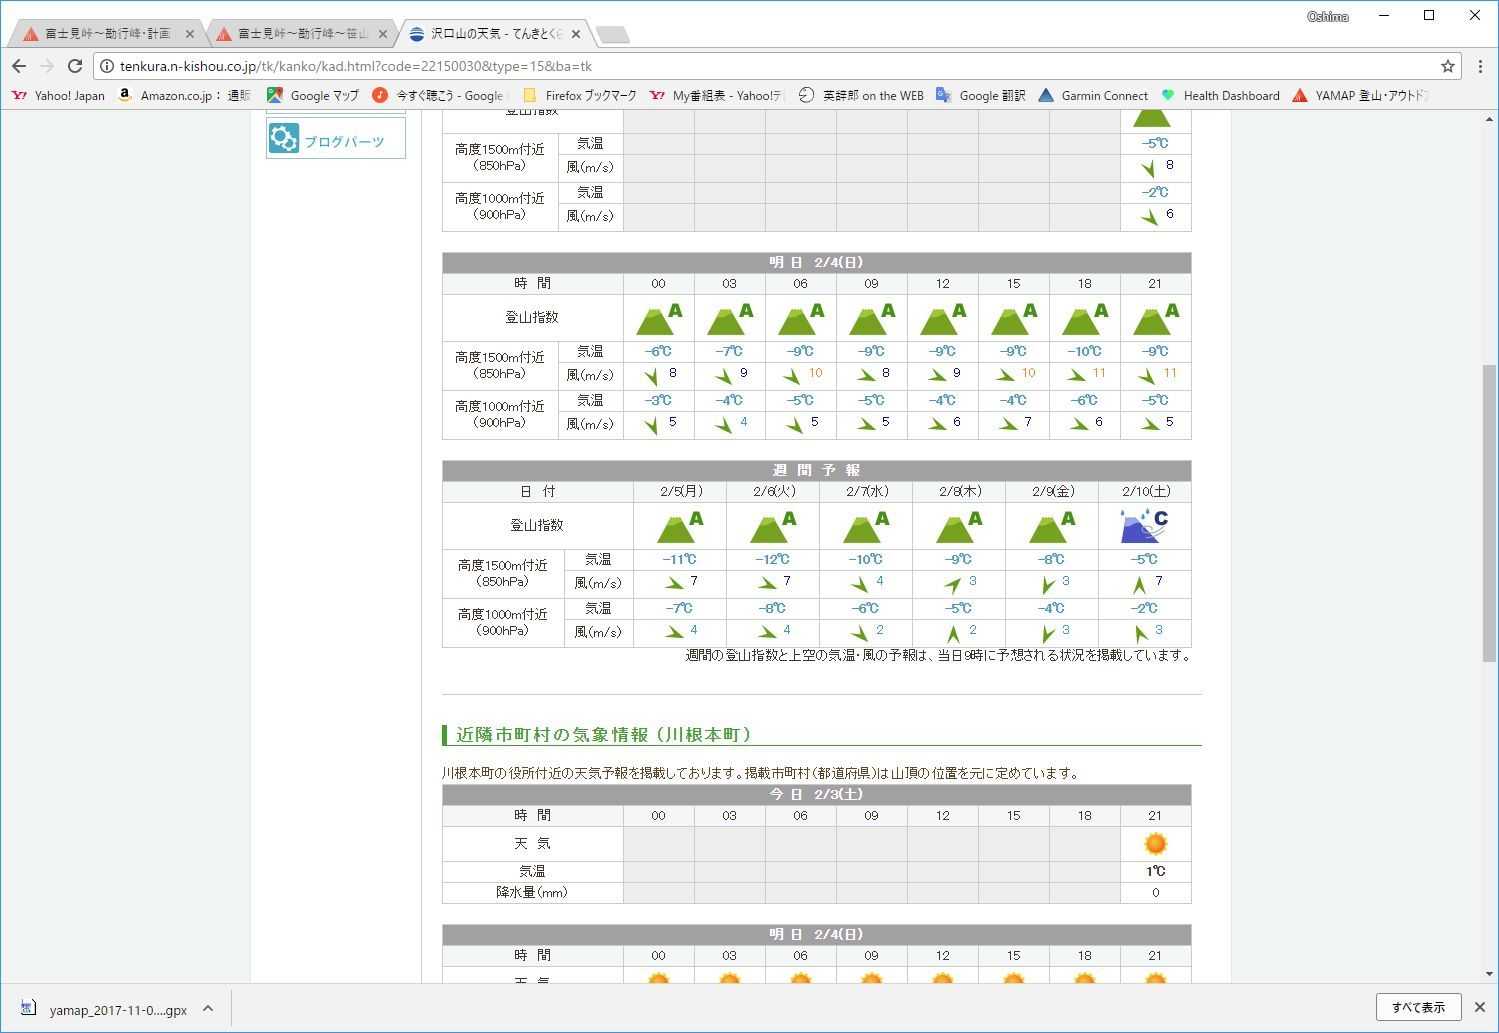Go back to the previous page

click(19, 66)
